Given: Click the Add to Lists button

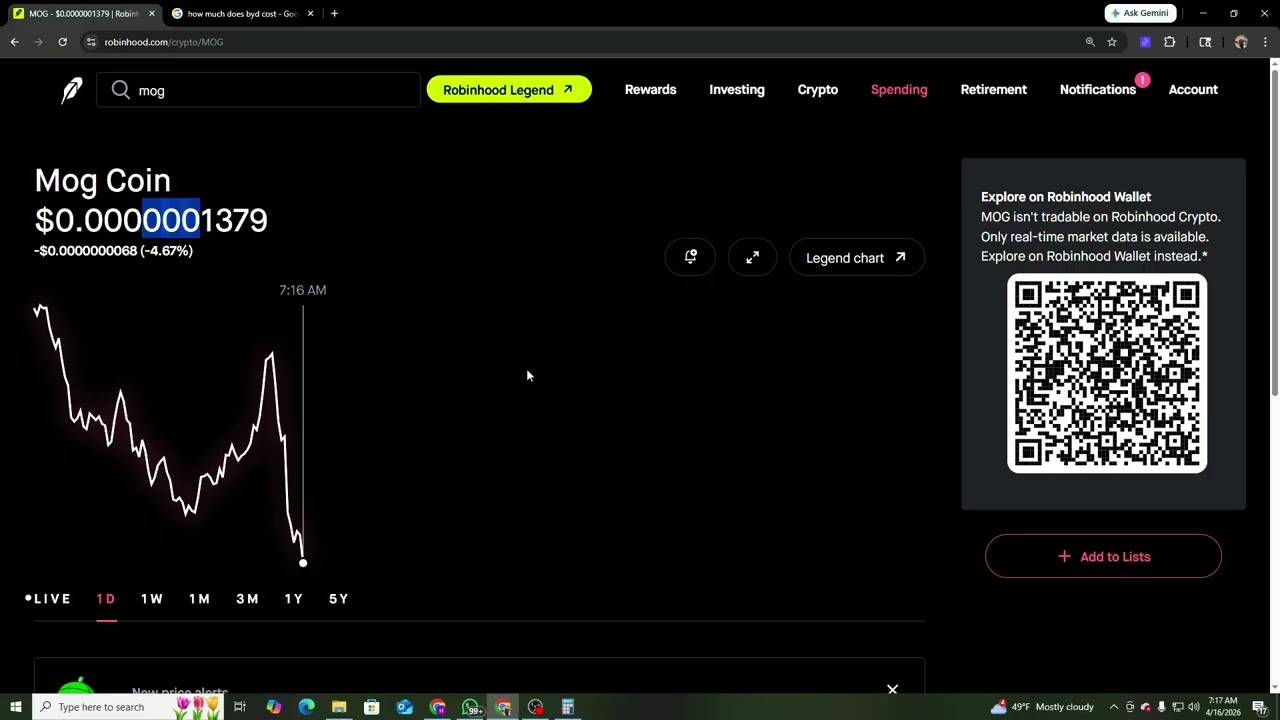Looking at the screenshot, I should pos(1103,556).
